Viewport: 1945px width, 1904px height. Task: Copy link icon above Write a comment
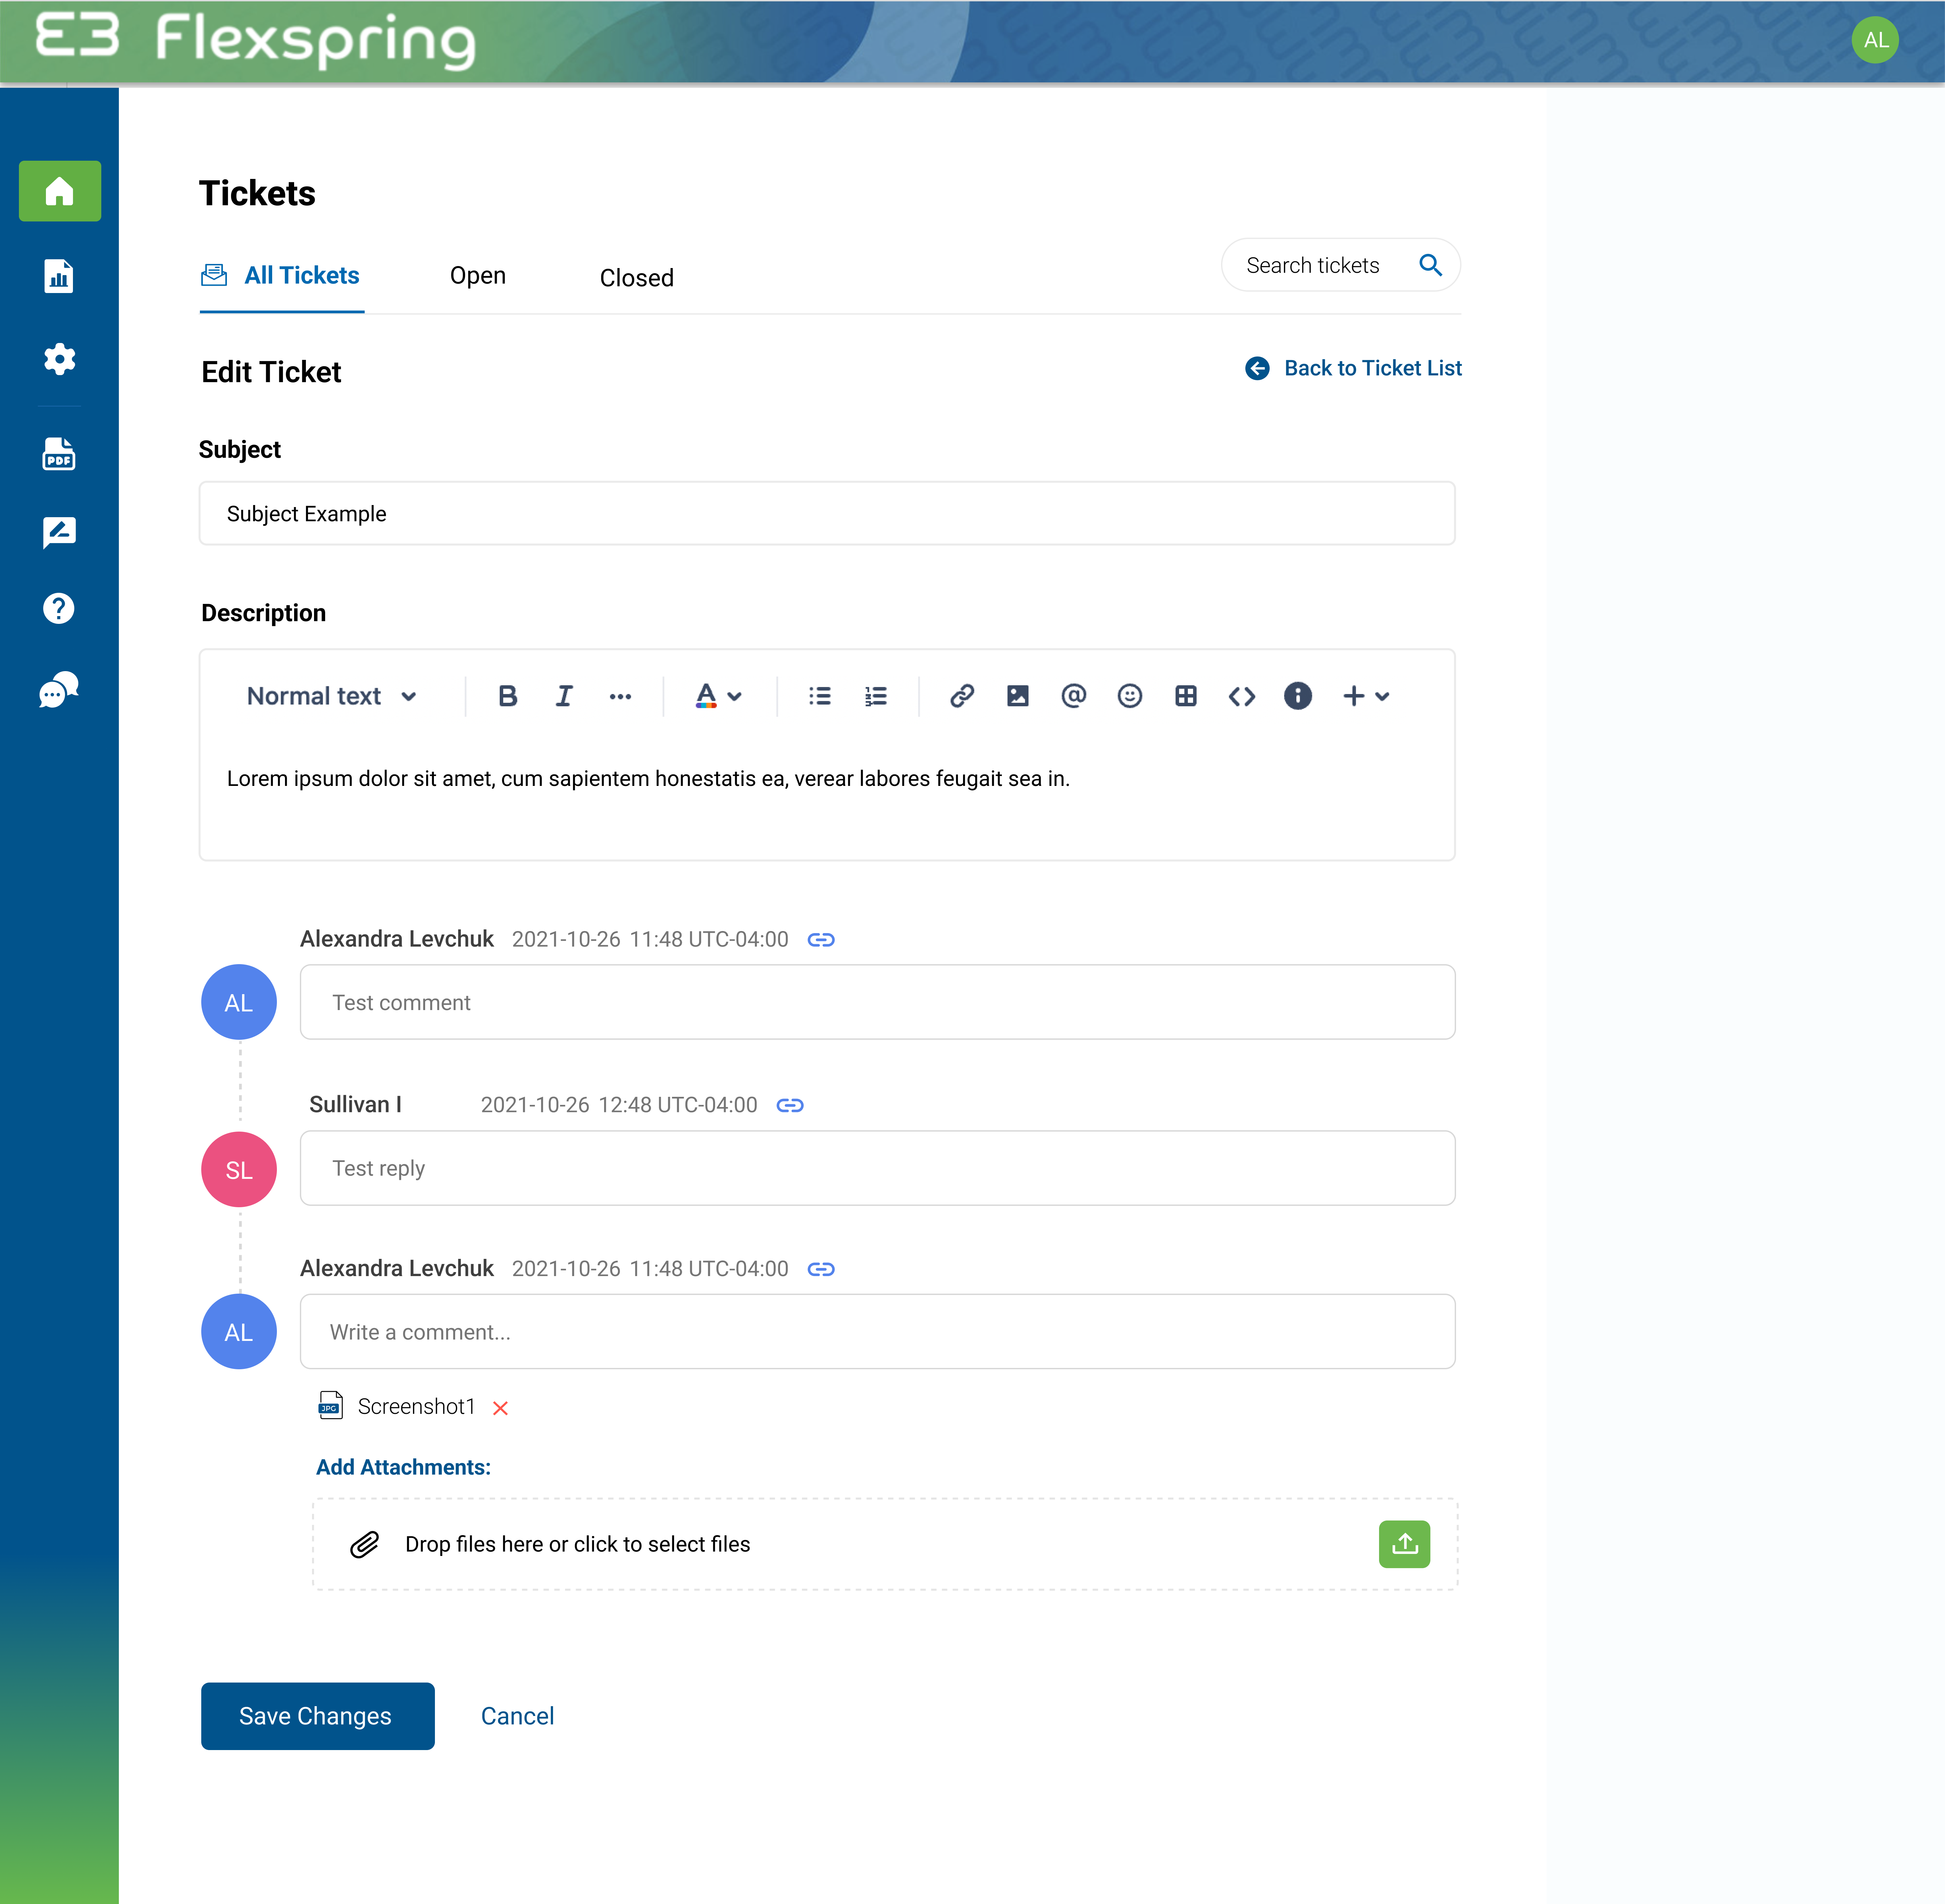tap(821, 1269)
